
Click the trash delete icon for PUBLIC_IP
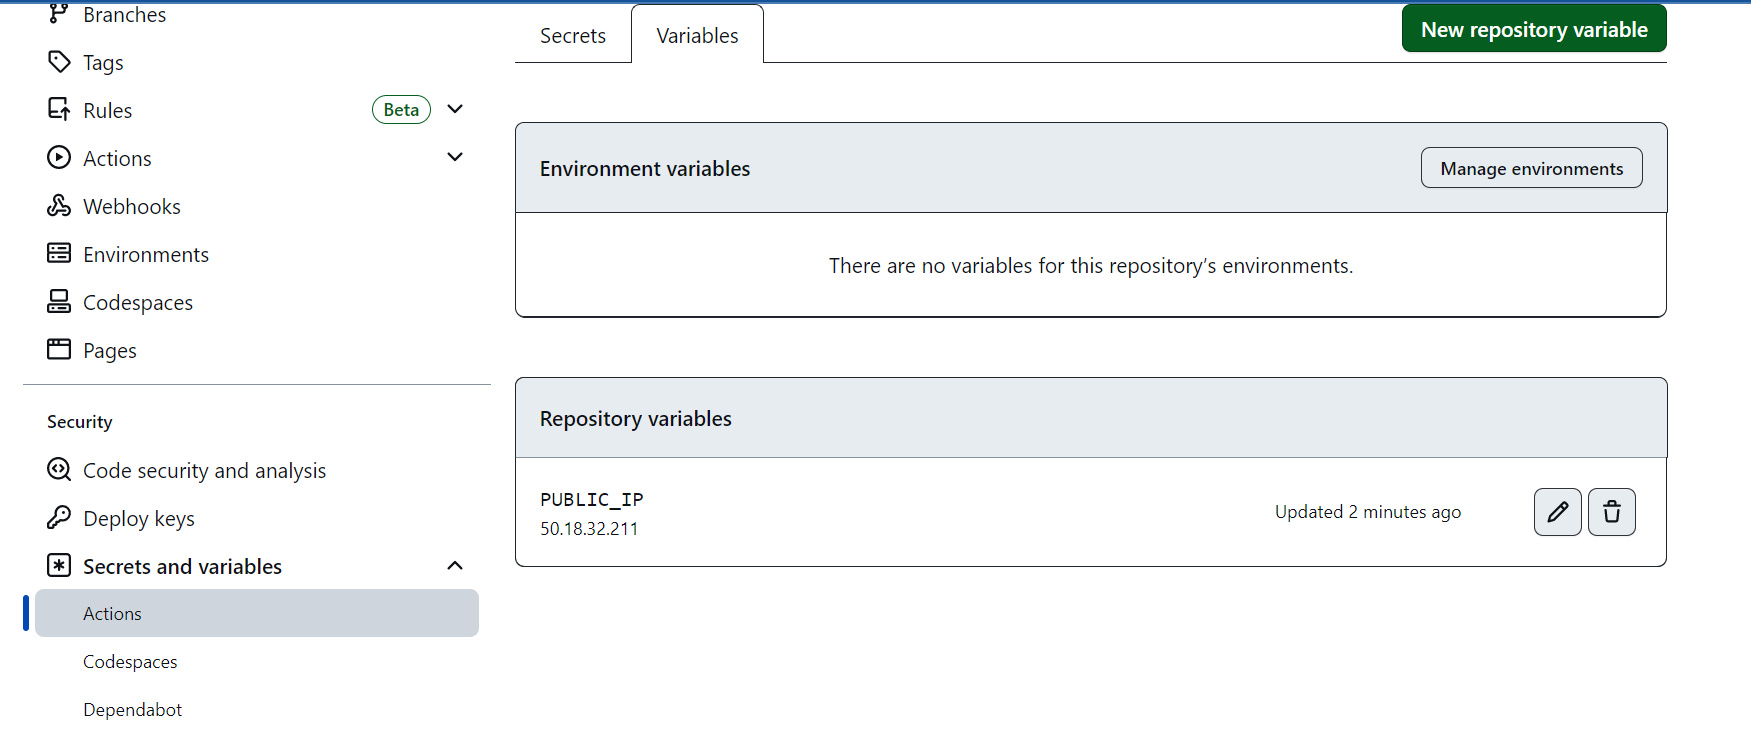(x=1611, y=512)
